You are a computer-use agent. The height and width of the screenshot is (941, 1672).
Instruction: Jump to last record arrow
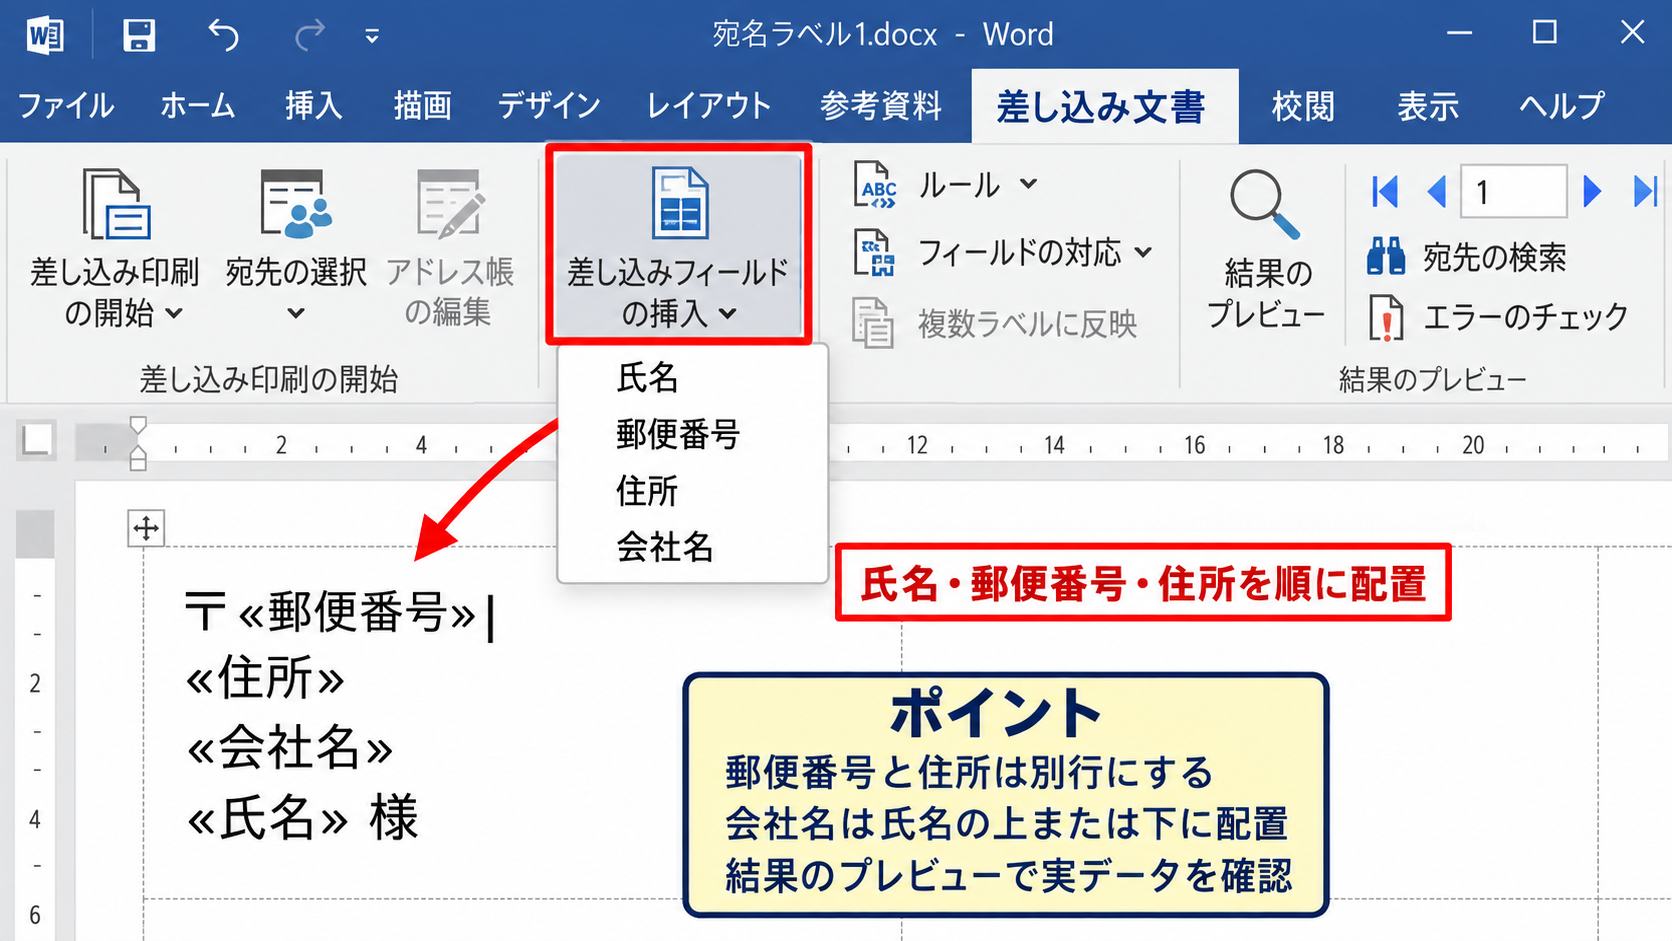pos(1645,191)
